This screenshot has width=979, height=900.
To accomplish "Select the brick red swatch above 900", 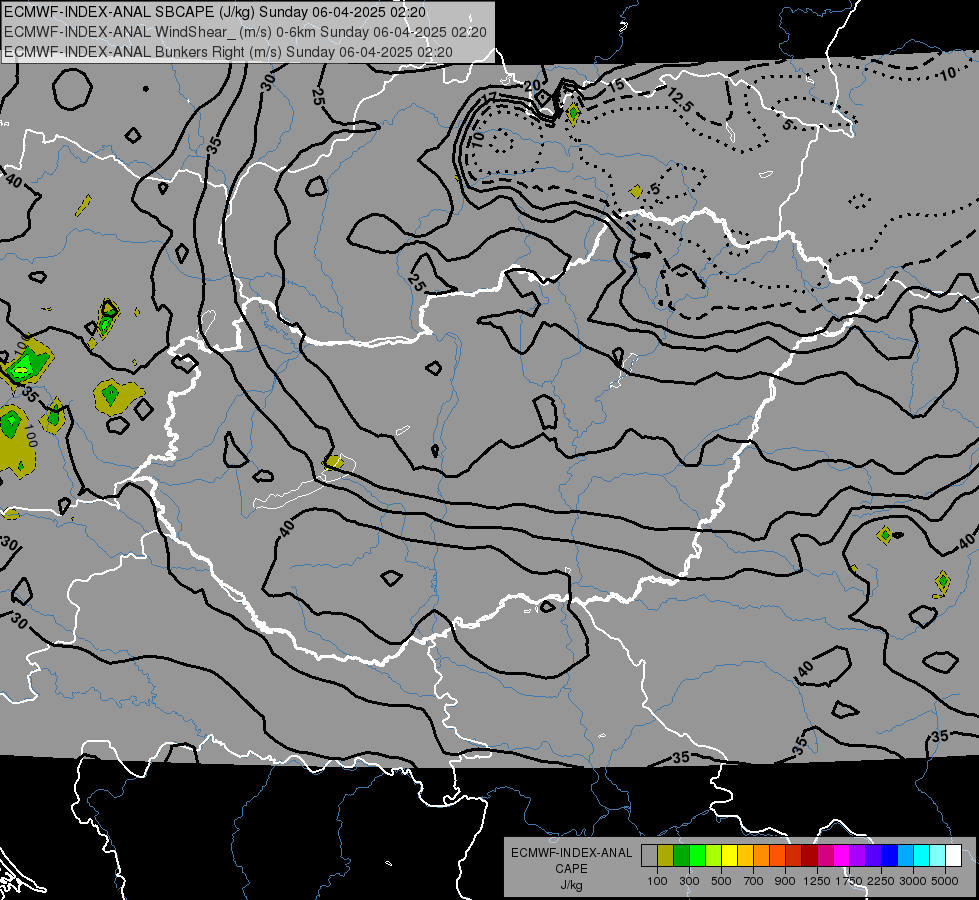I will tap(794, 855).
